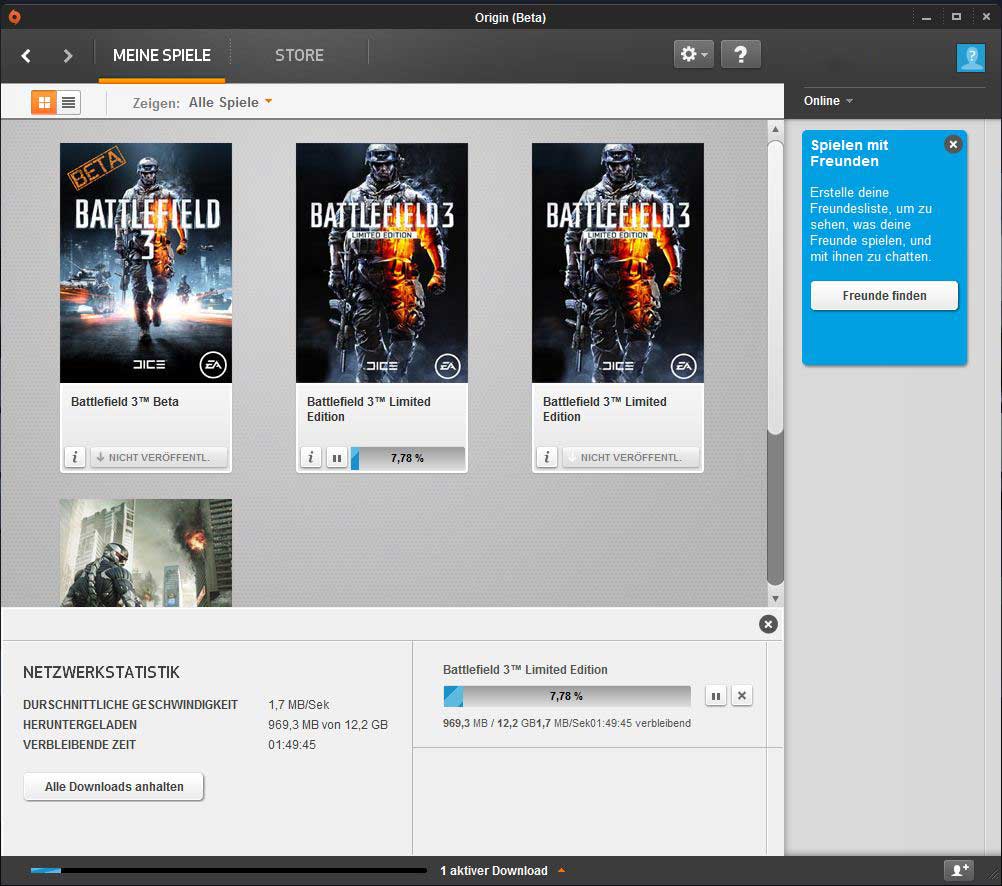Click the download panel 7,78 % progress bar
This screenshot has height=886, width=1002.
coord(567,696)
